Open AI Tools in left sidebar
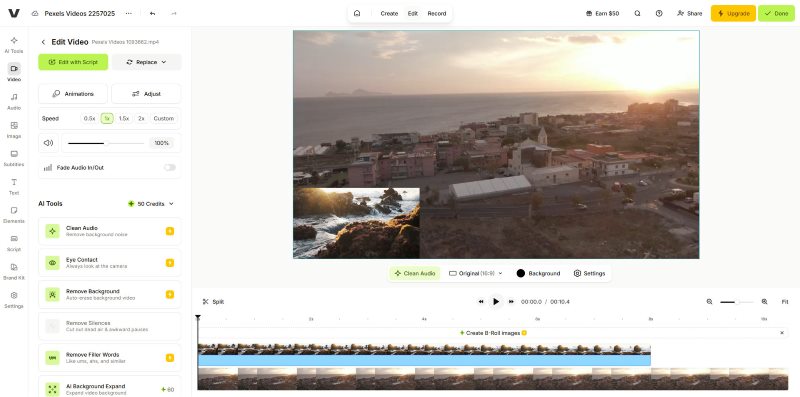Screen dimensions: 800x397 pyautogui.click(x=14, y=44)
